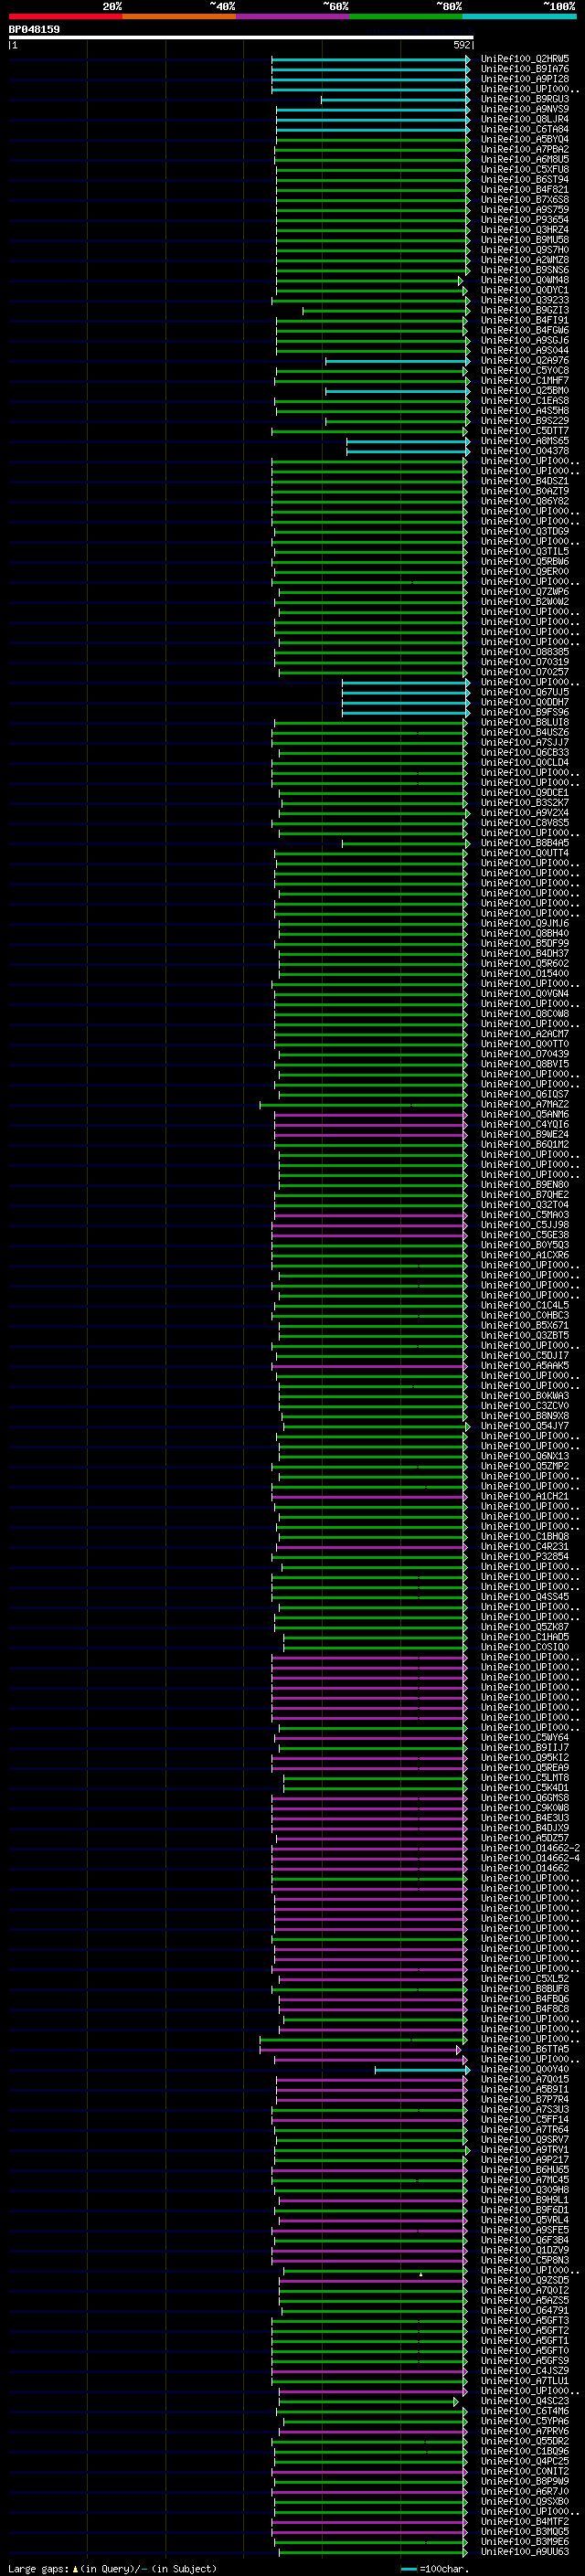Select hit UniRef100_Q6GMS8

coord(525,1798)
